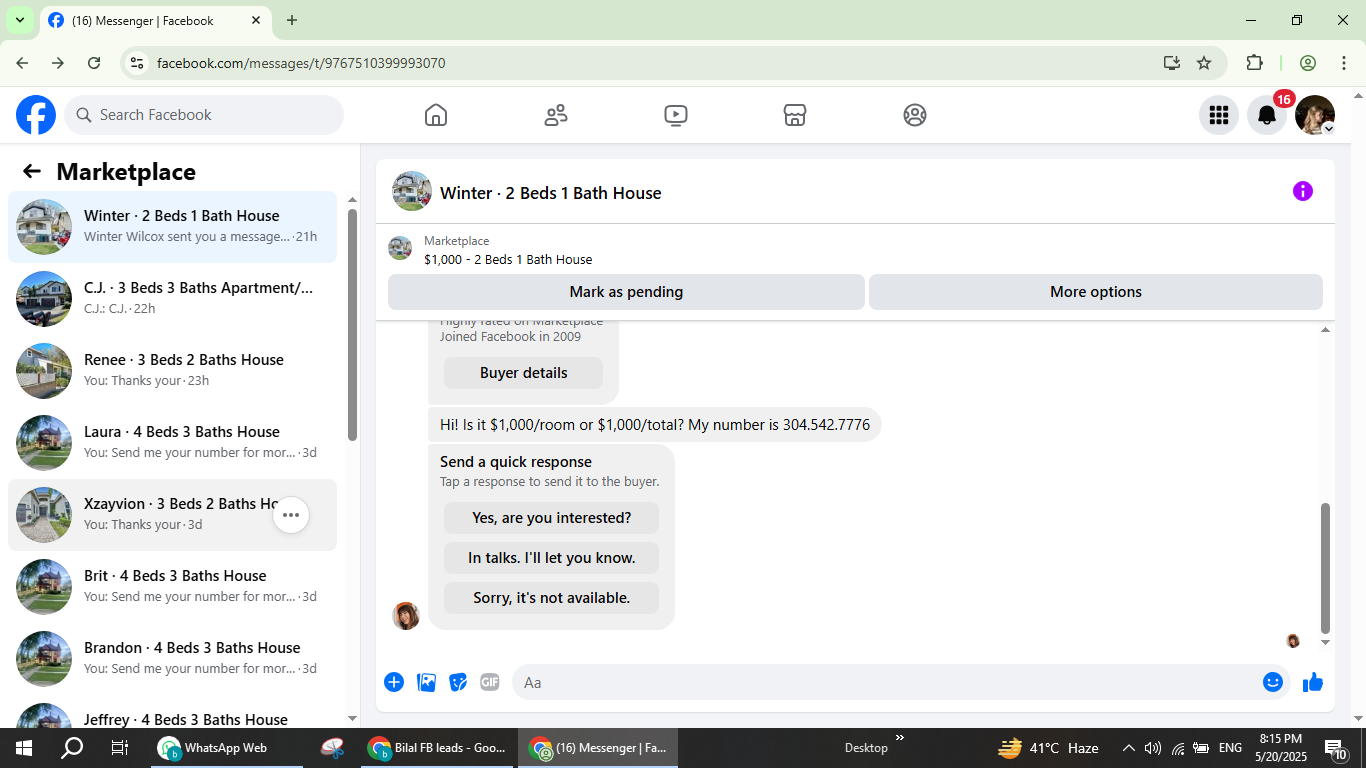Open the notifications bell icon

click(x=1267, y=115)
